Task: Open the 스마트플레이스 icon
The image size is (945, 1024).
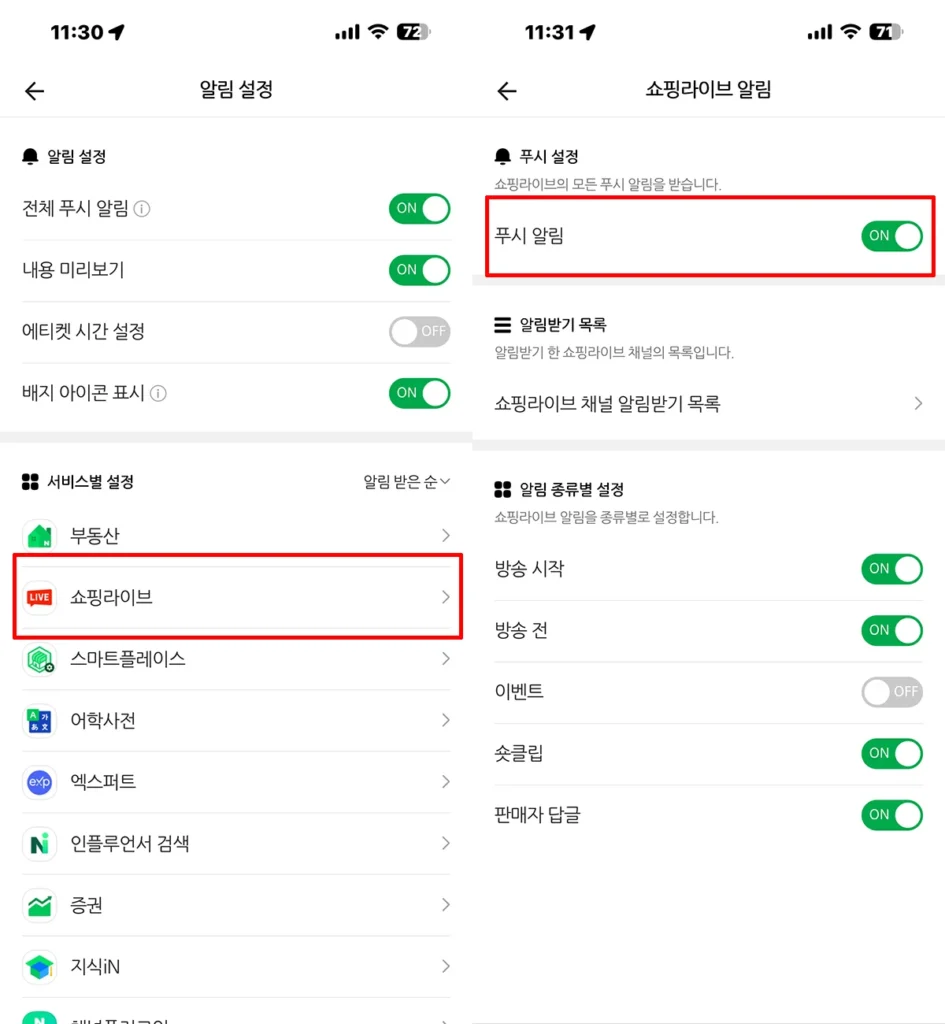Action: [x=41, y=659]
